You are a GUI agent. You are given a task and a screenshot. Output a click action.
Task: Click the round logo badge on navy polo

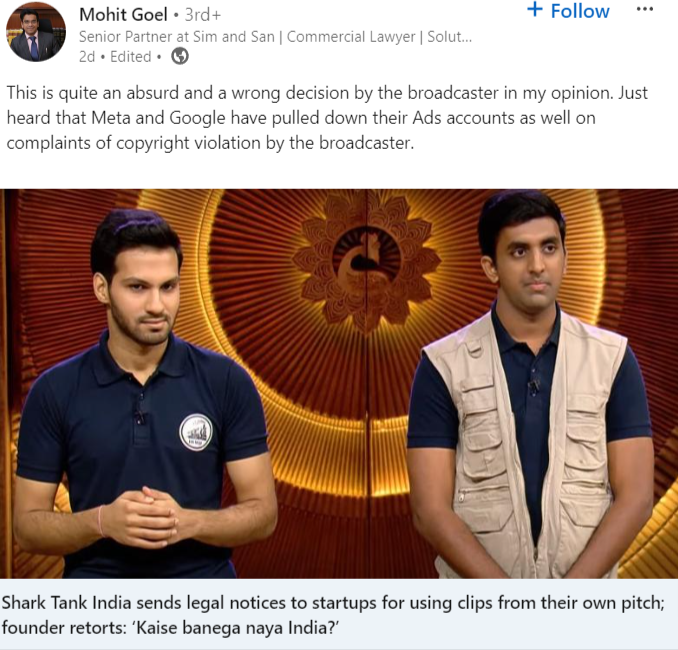pos(196,432)
